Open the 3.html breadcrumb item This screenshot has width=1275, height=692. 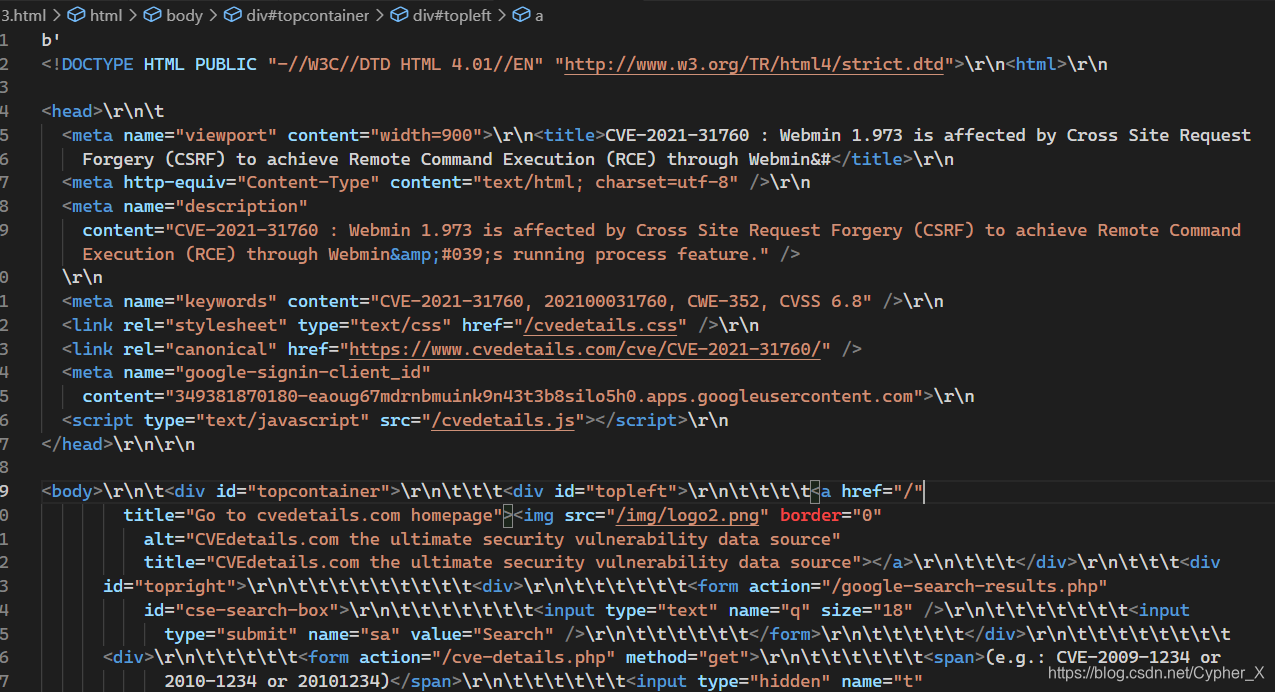coord(24,15)
